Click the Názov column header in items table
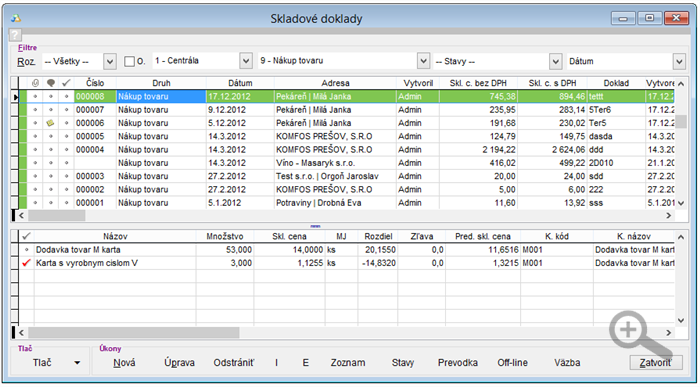This screenshot has height=387, width=700. coord(115,237)
